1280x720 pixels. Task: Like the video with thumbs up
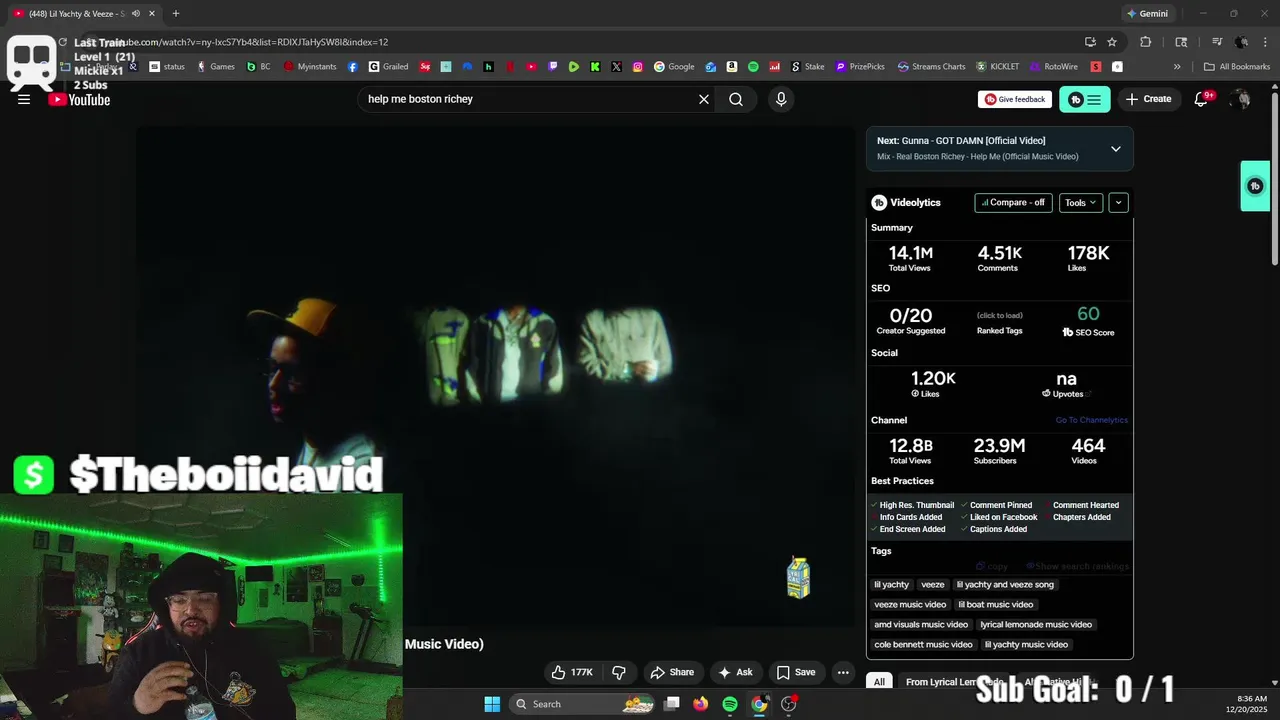point(572,672)
